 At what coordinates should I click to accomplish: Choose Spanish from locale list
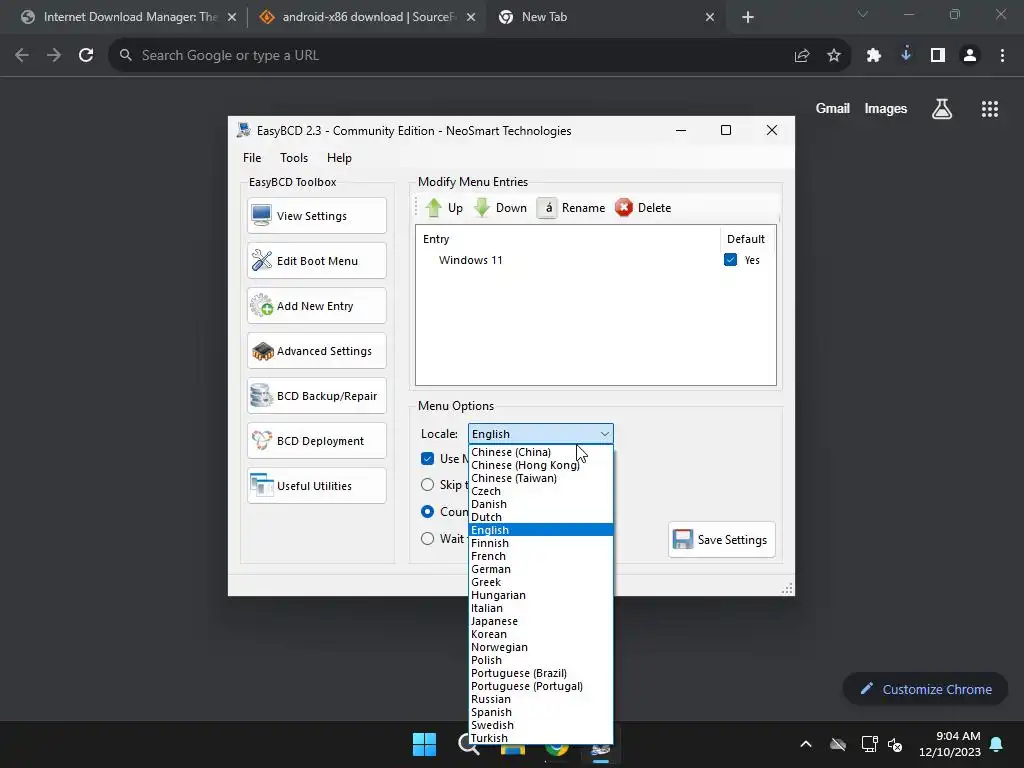click(x=541, y=712)
